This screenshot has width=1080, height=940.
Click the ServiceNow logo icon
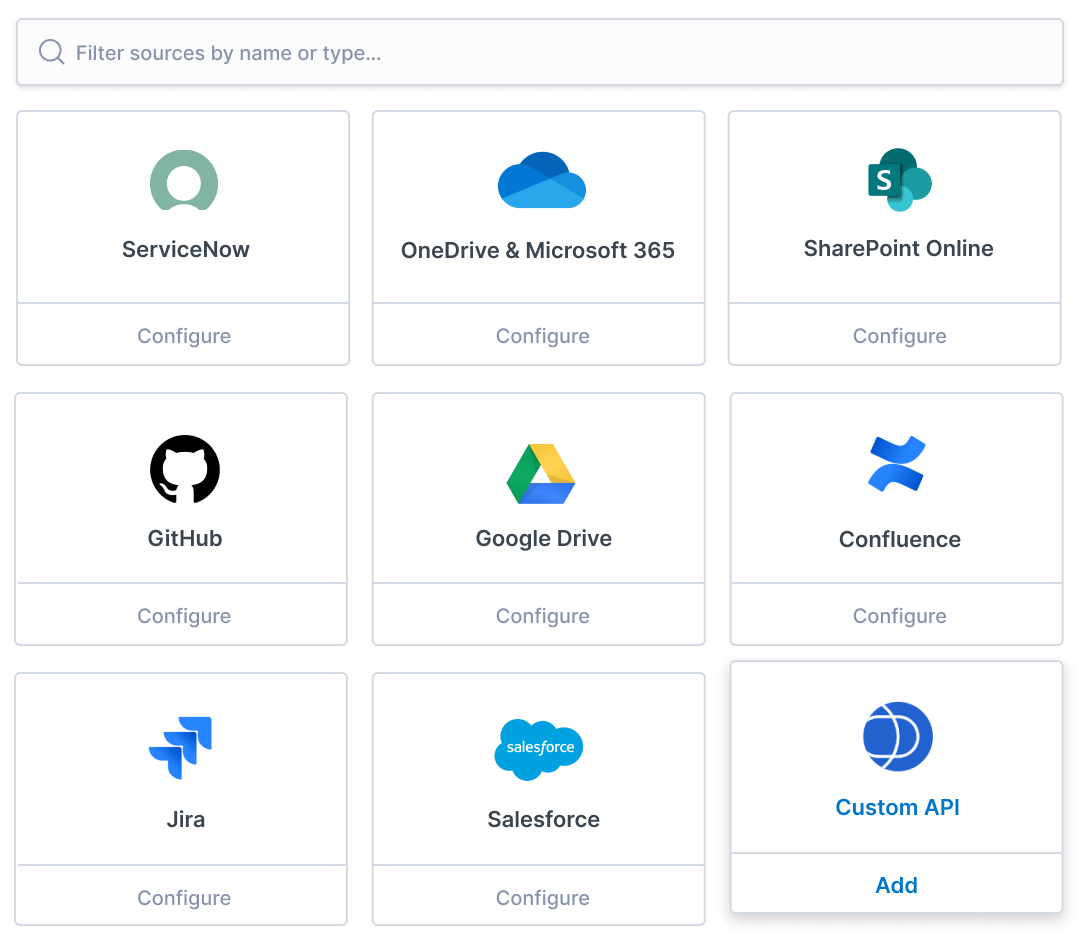coord(184,180)
